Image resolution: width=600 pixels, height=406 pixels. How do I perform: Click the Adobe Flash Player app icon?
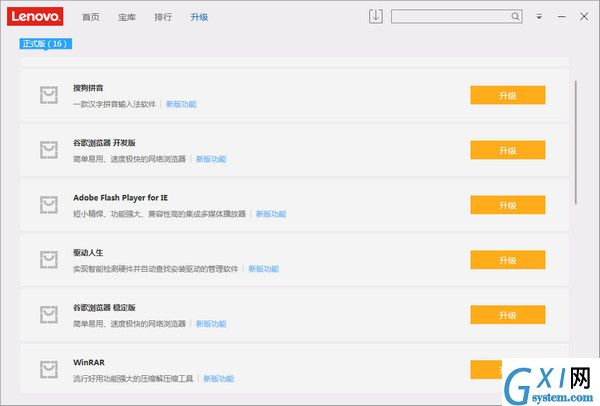[x=49, y=205]
